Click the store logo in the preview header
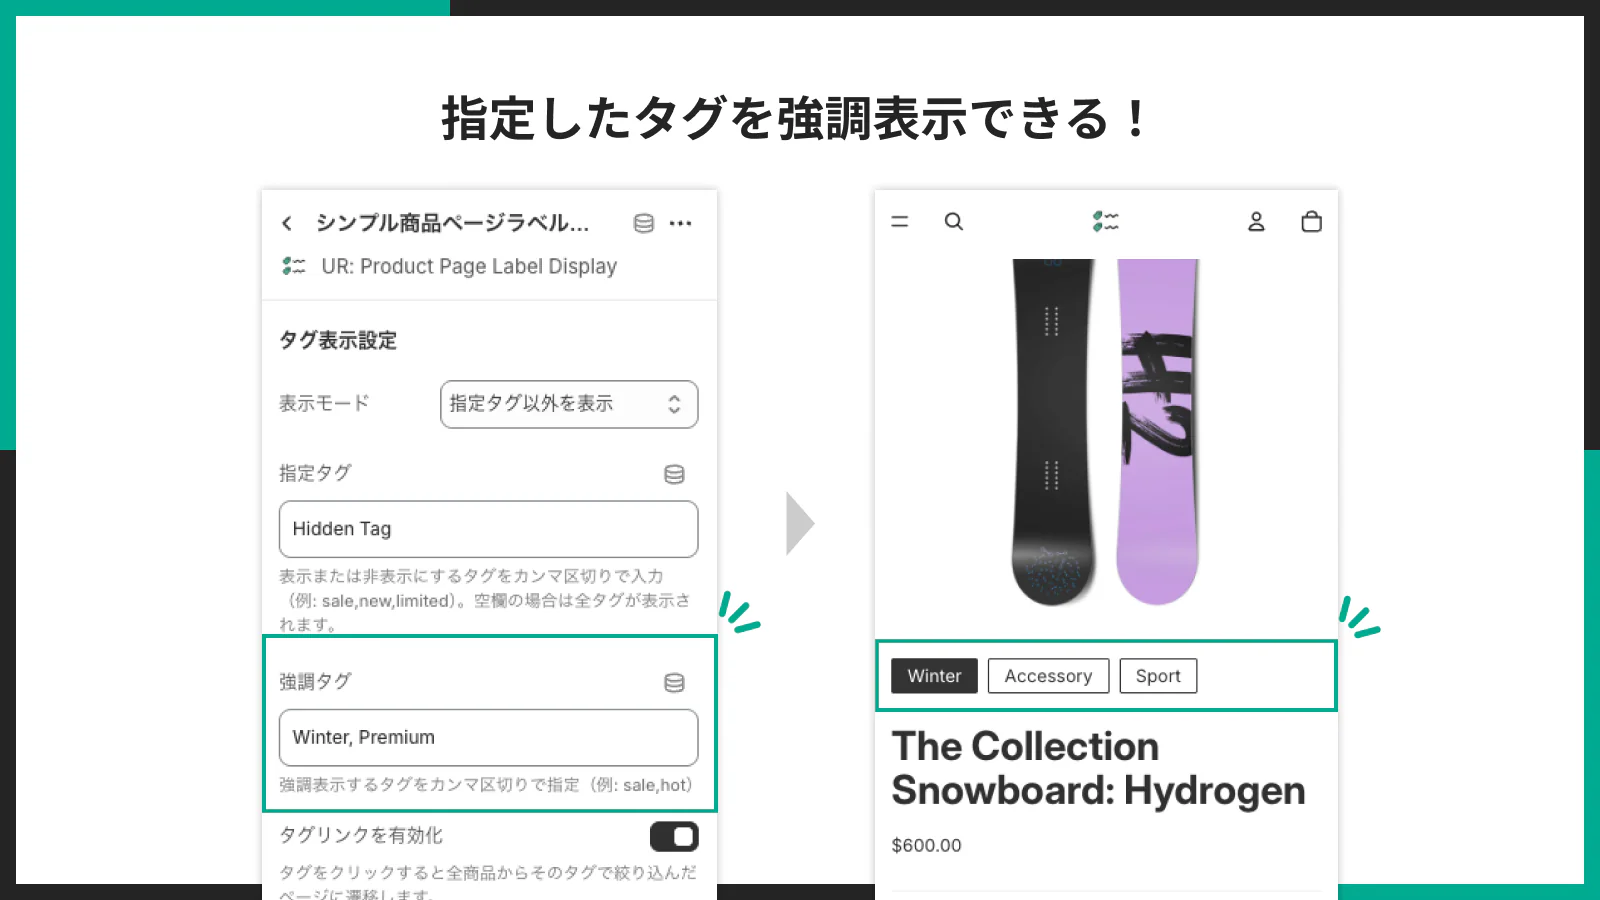Image resolution: width=1600 pixels, height=900 pixels. click(x=1105, y=221)
